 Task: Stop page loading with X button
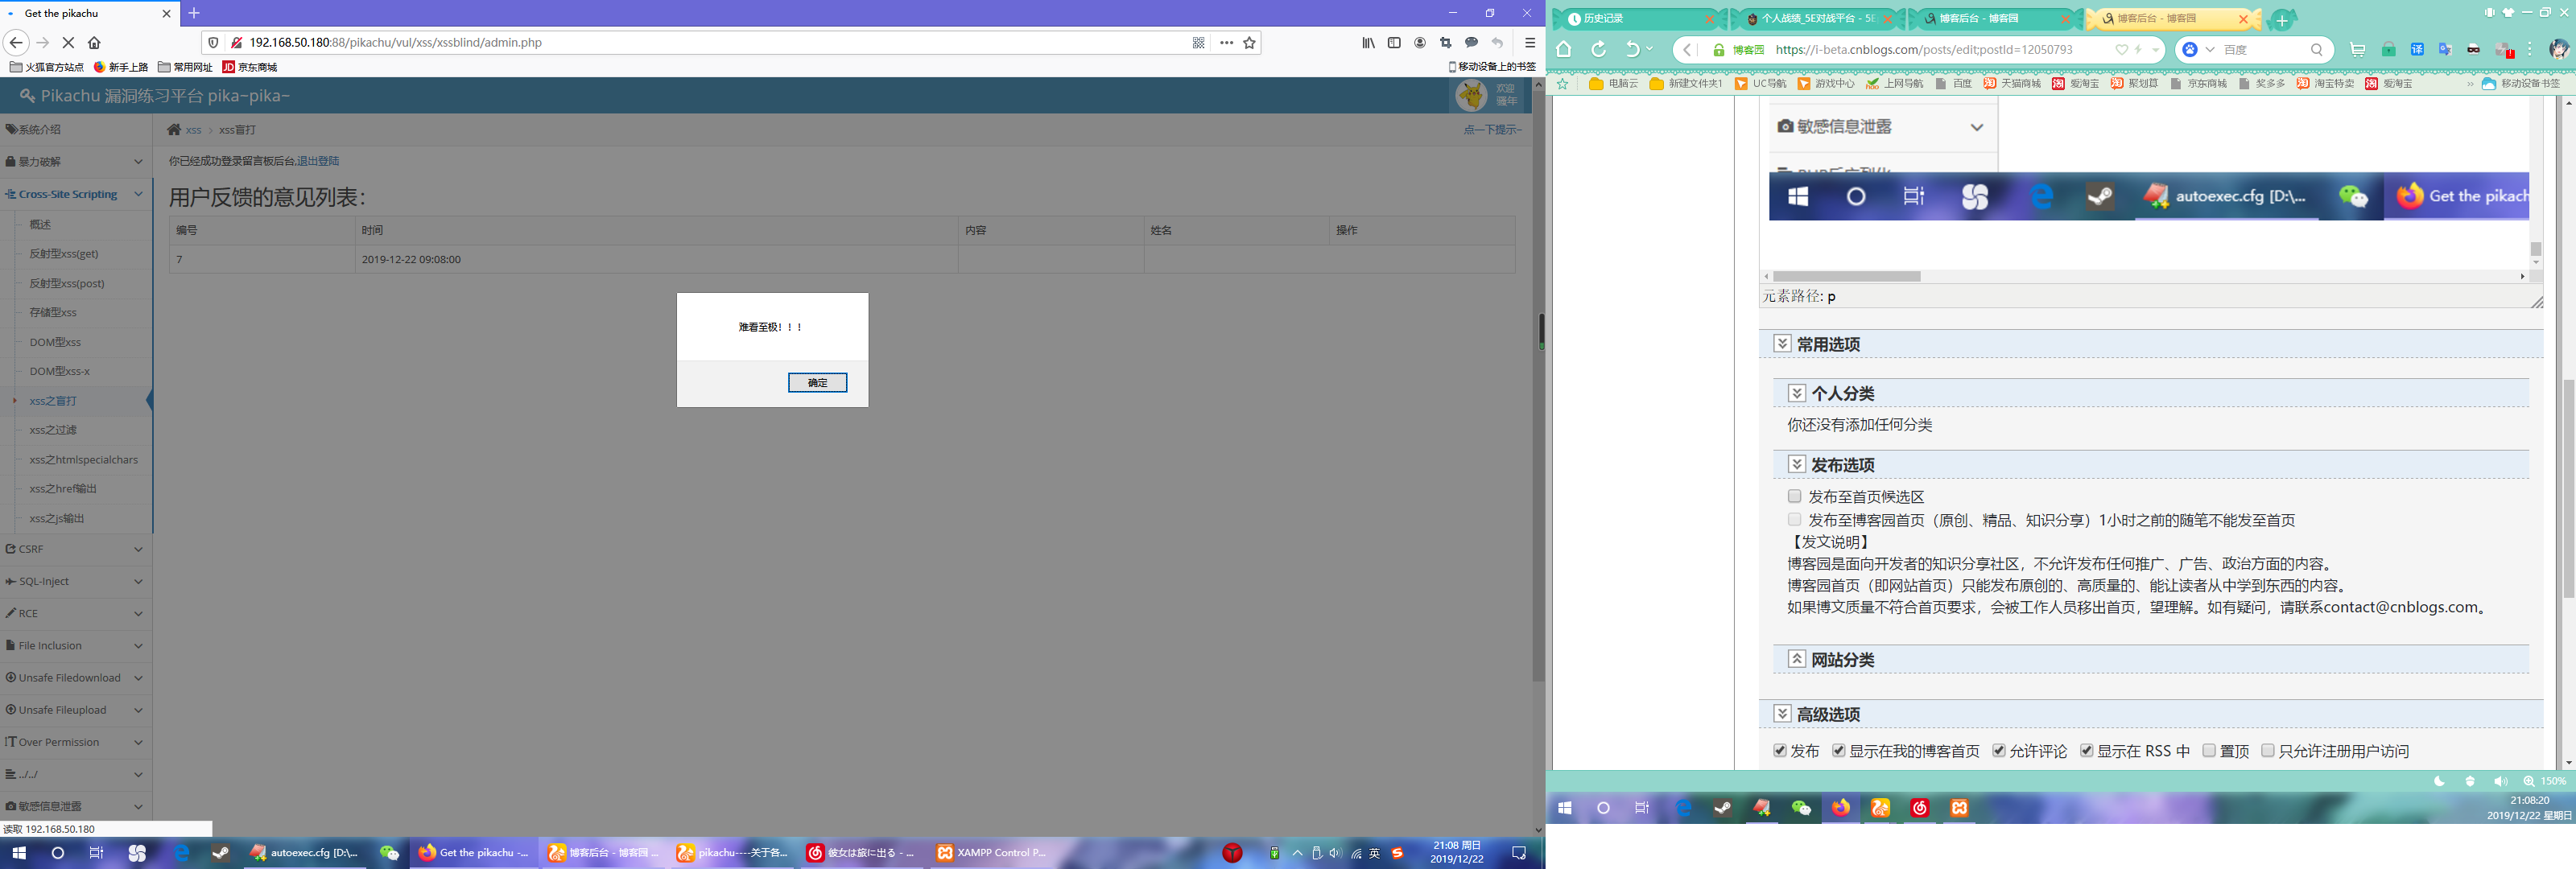pos(68,43)
